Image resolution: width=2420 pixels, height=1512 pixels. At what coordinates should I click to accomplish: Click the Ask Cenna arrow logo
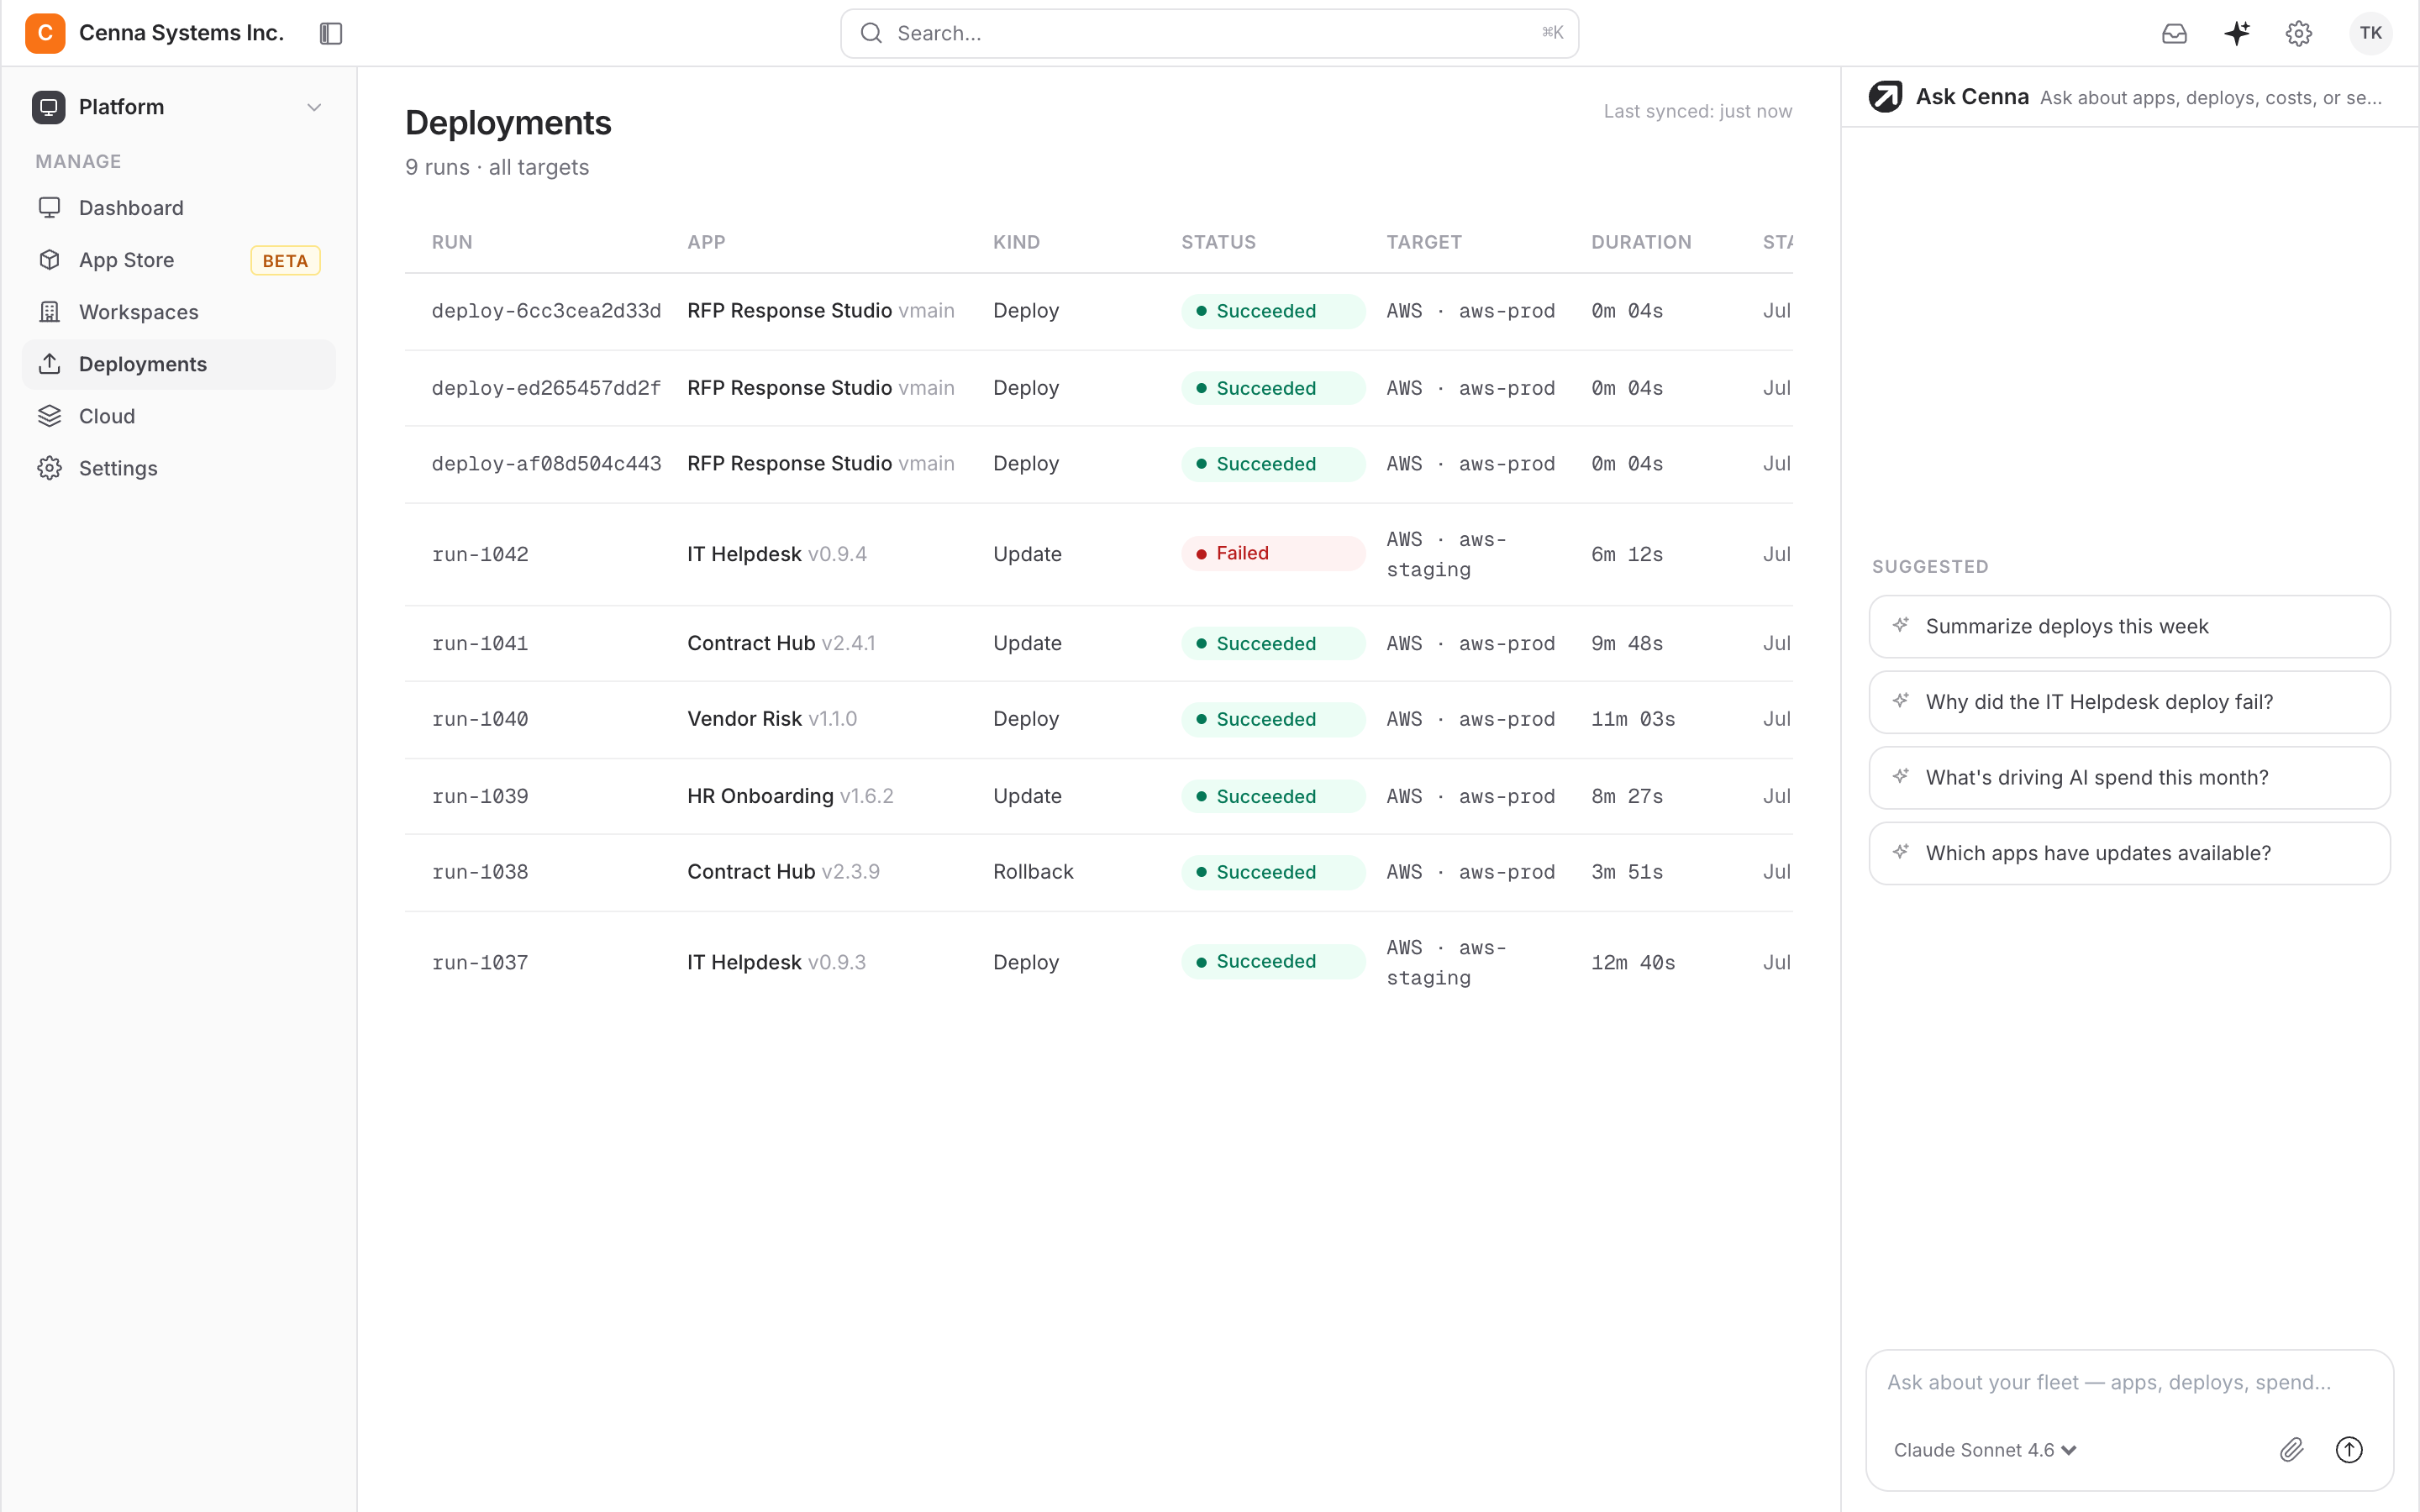point(1885,96)
